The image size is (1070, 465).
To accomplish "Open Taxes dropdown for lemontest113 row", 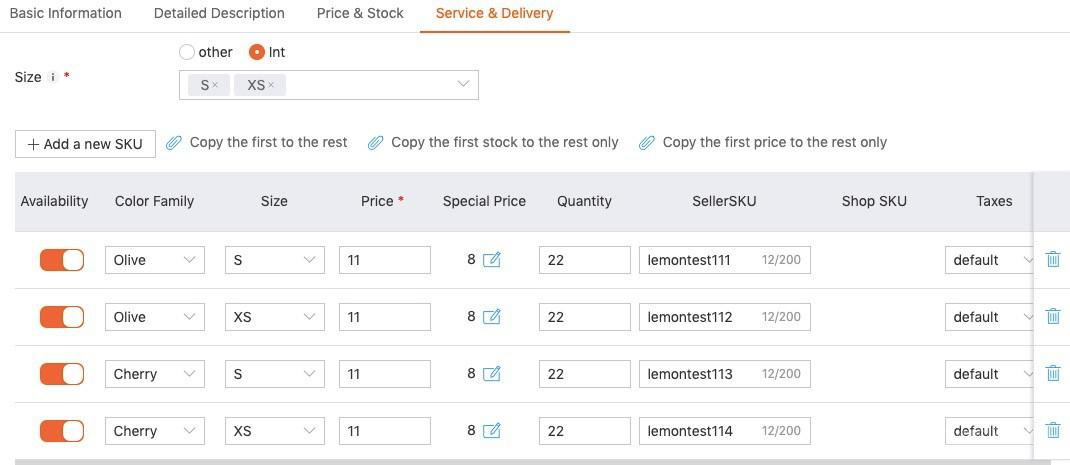I will tap(990, 374).
